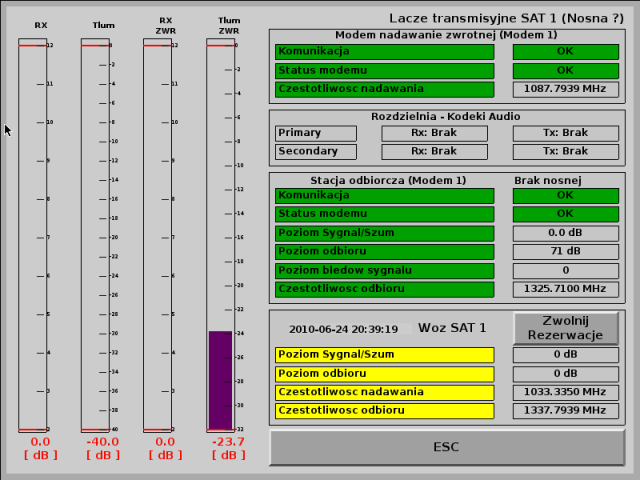Select the RX level meter bar
Image resolution: width=640 pixels, height=480 pixels.
click(32, 236)
